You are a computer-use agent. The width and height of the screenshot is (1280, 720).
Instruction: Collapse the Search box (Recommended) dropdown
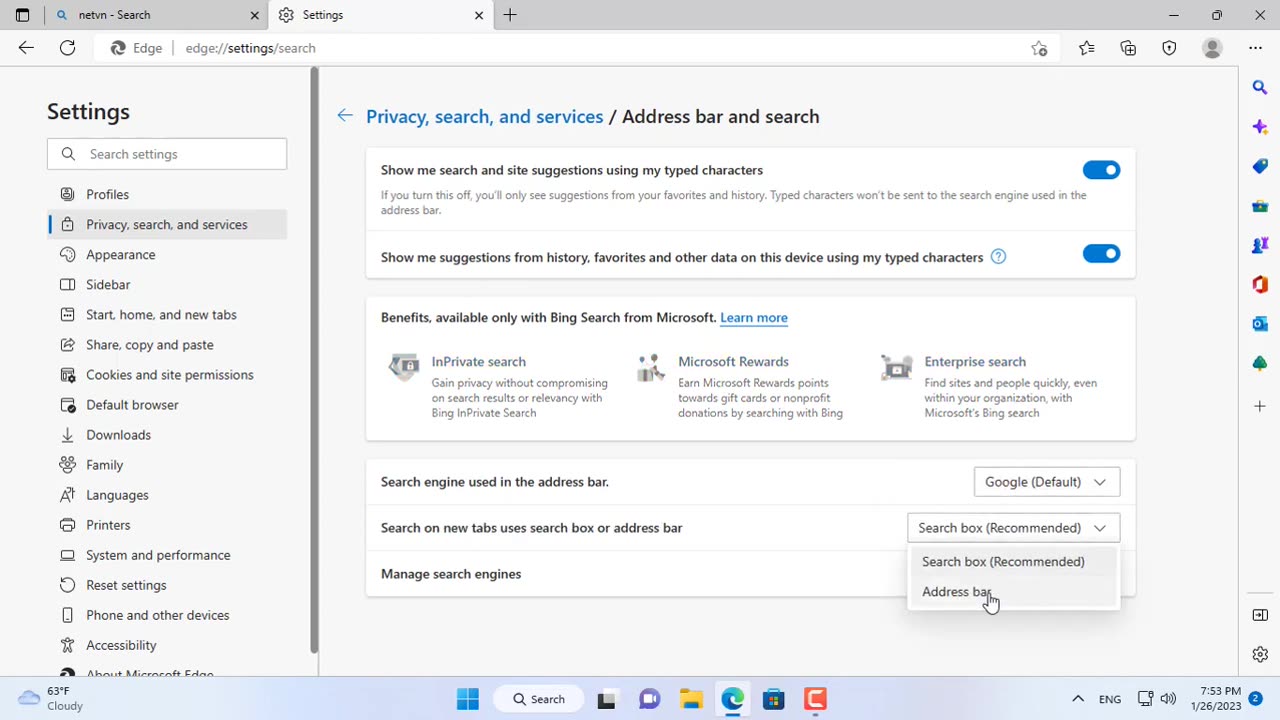pos(1014,528)
